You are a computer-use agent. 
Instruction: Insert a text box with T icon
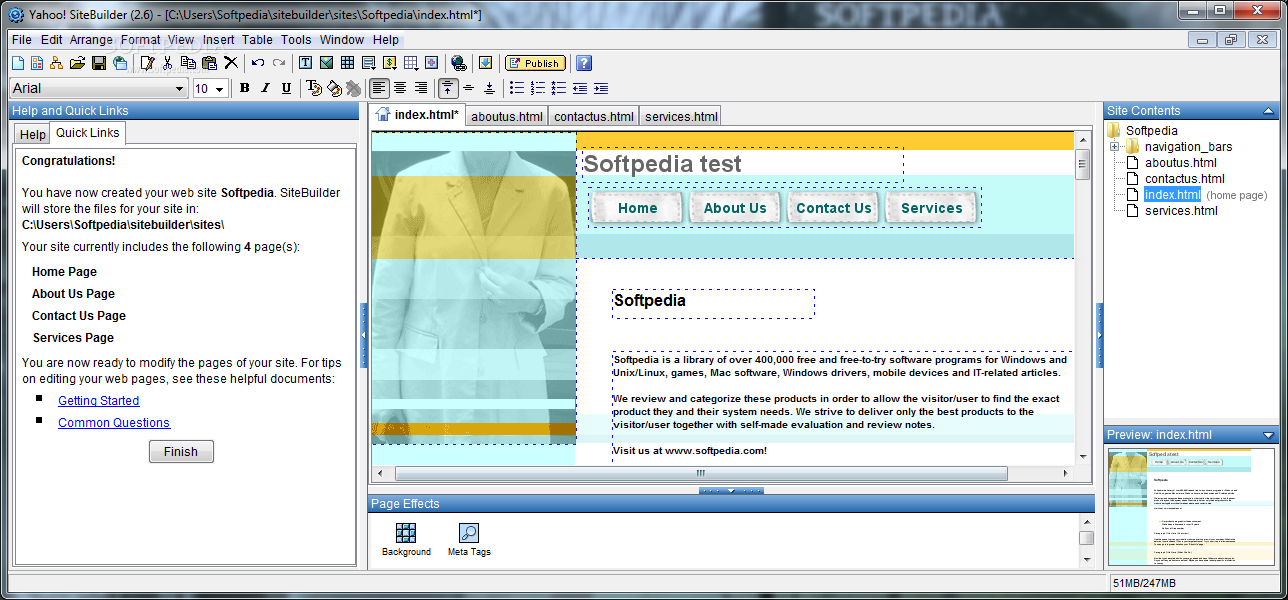coord(305,63)
